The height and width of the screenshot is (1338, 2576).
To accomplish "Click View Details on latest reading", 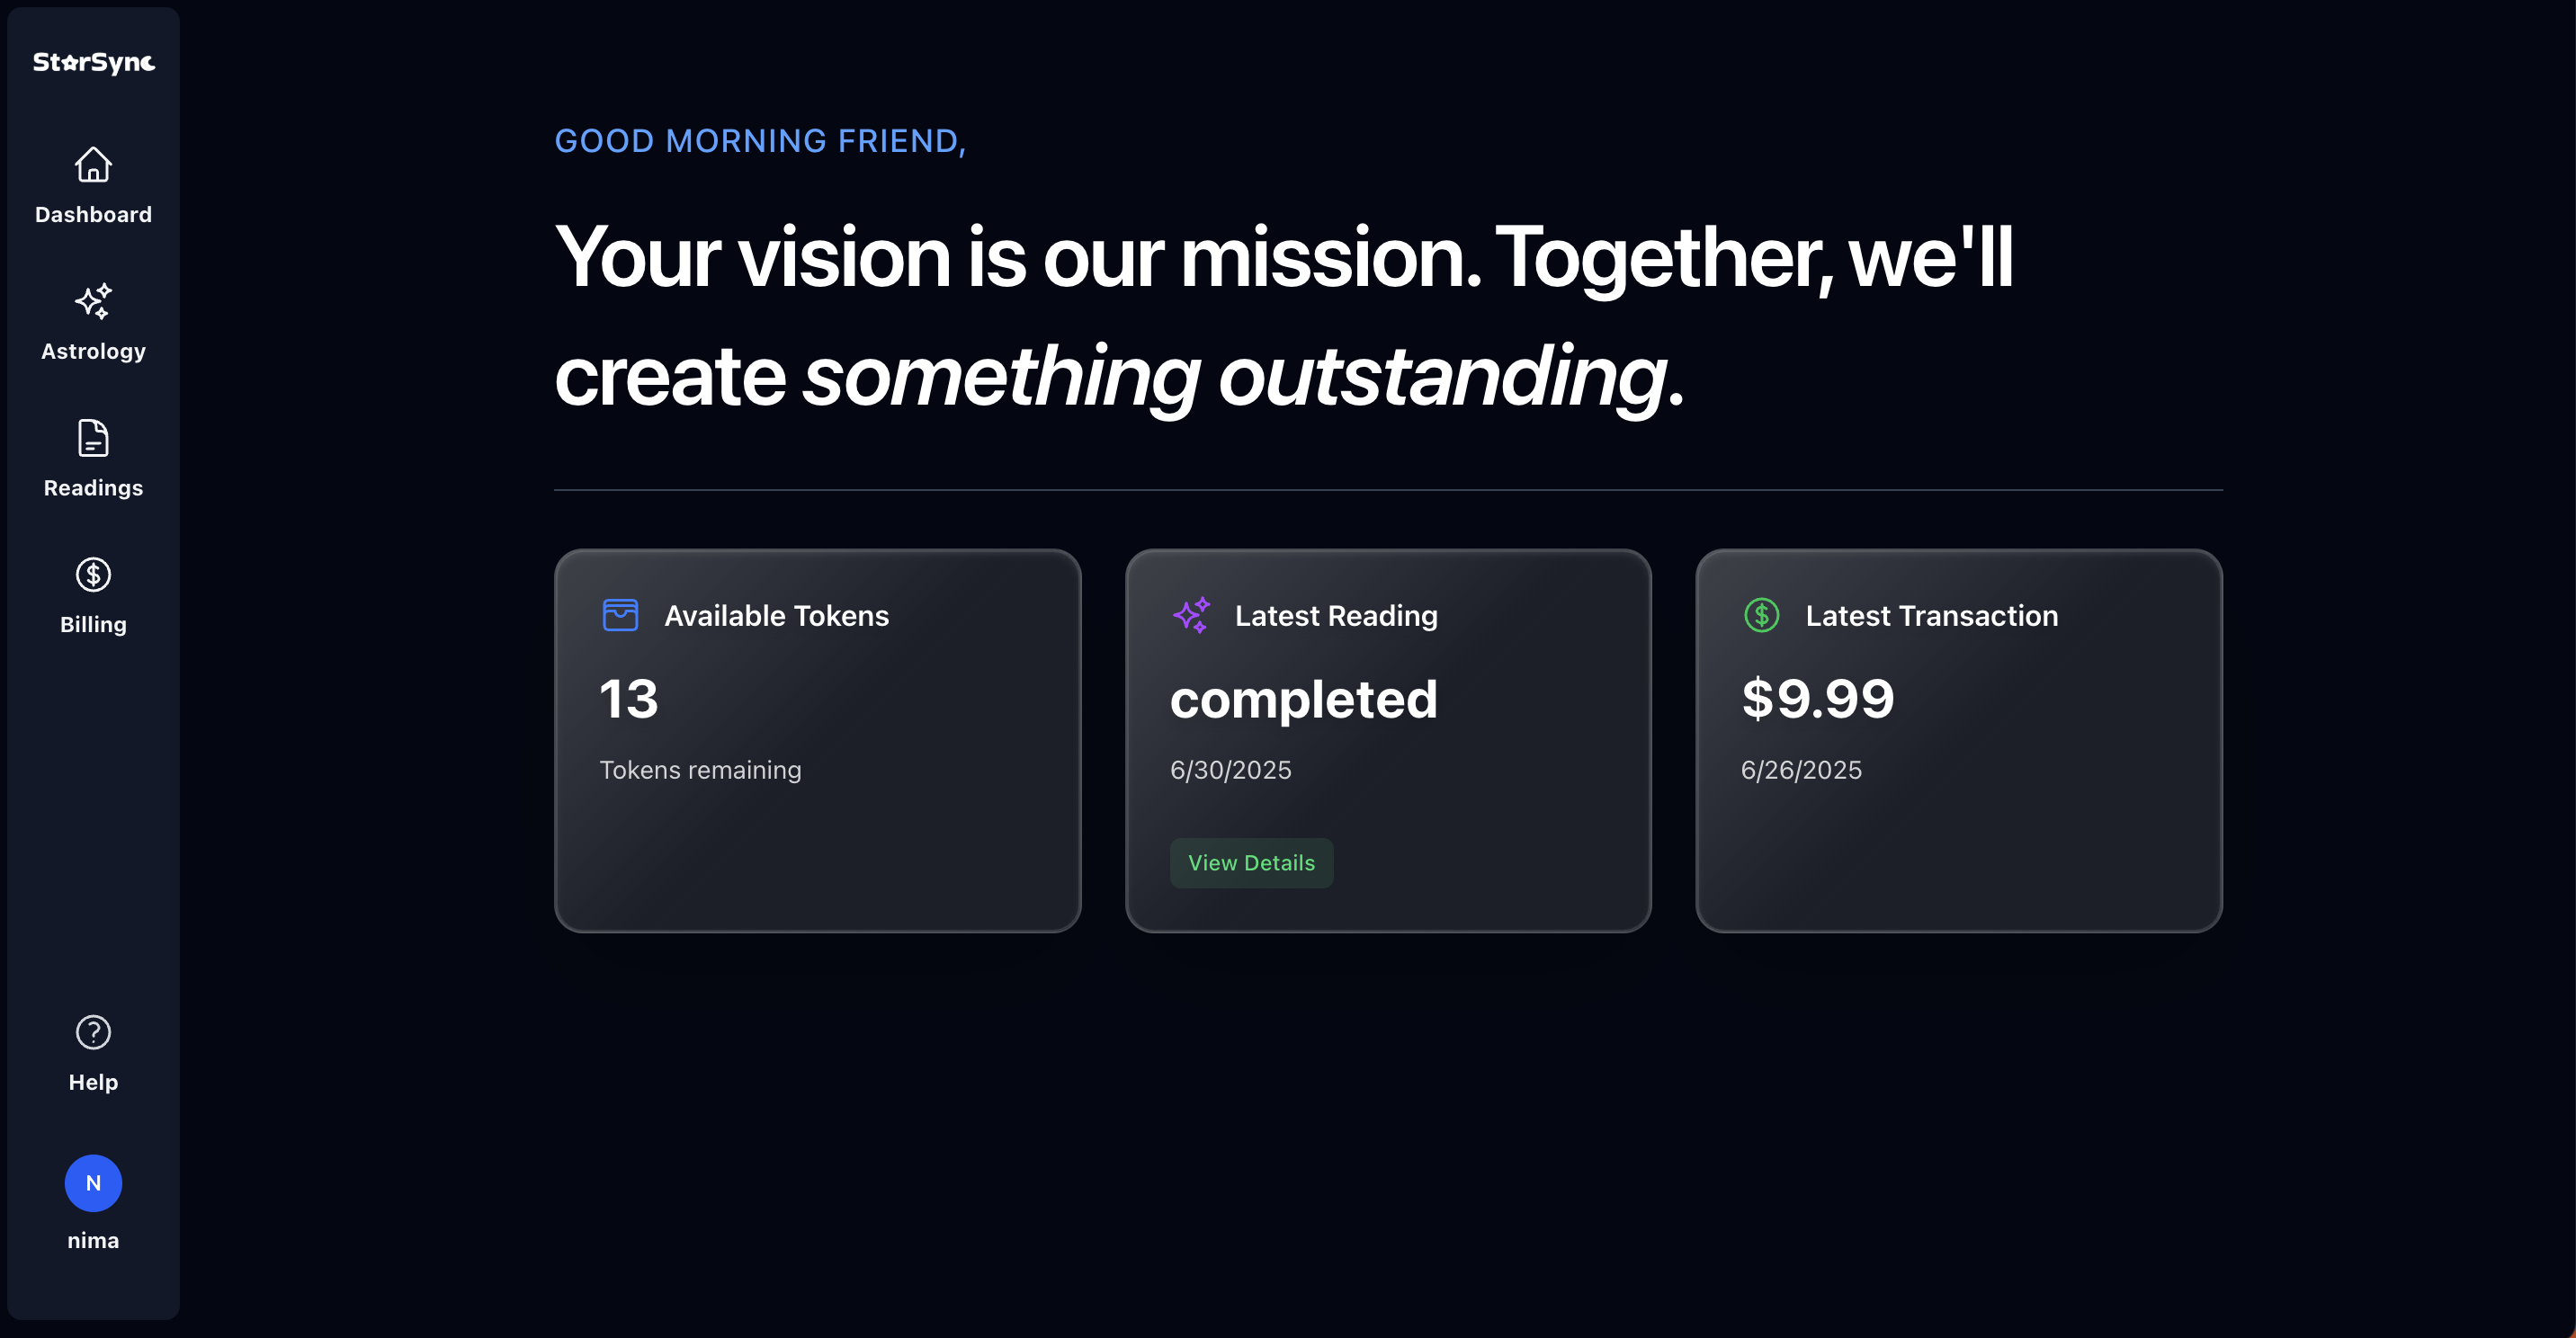I will (x=1251, y=863).
